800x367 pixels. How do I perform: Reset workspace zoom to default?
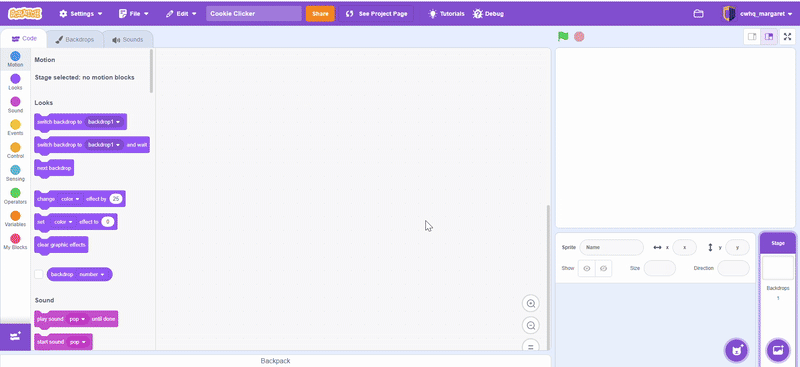[x=531, y=346]
